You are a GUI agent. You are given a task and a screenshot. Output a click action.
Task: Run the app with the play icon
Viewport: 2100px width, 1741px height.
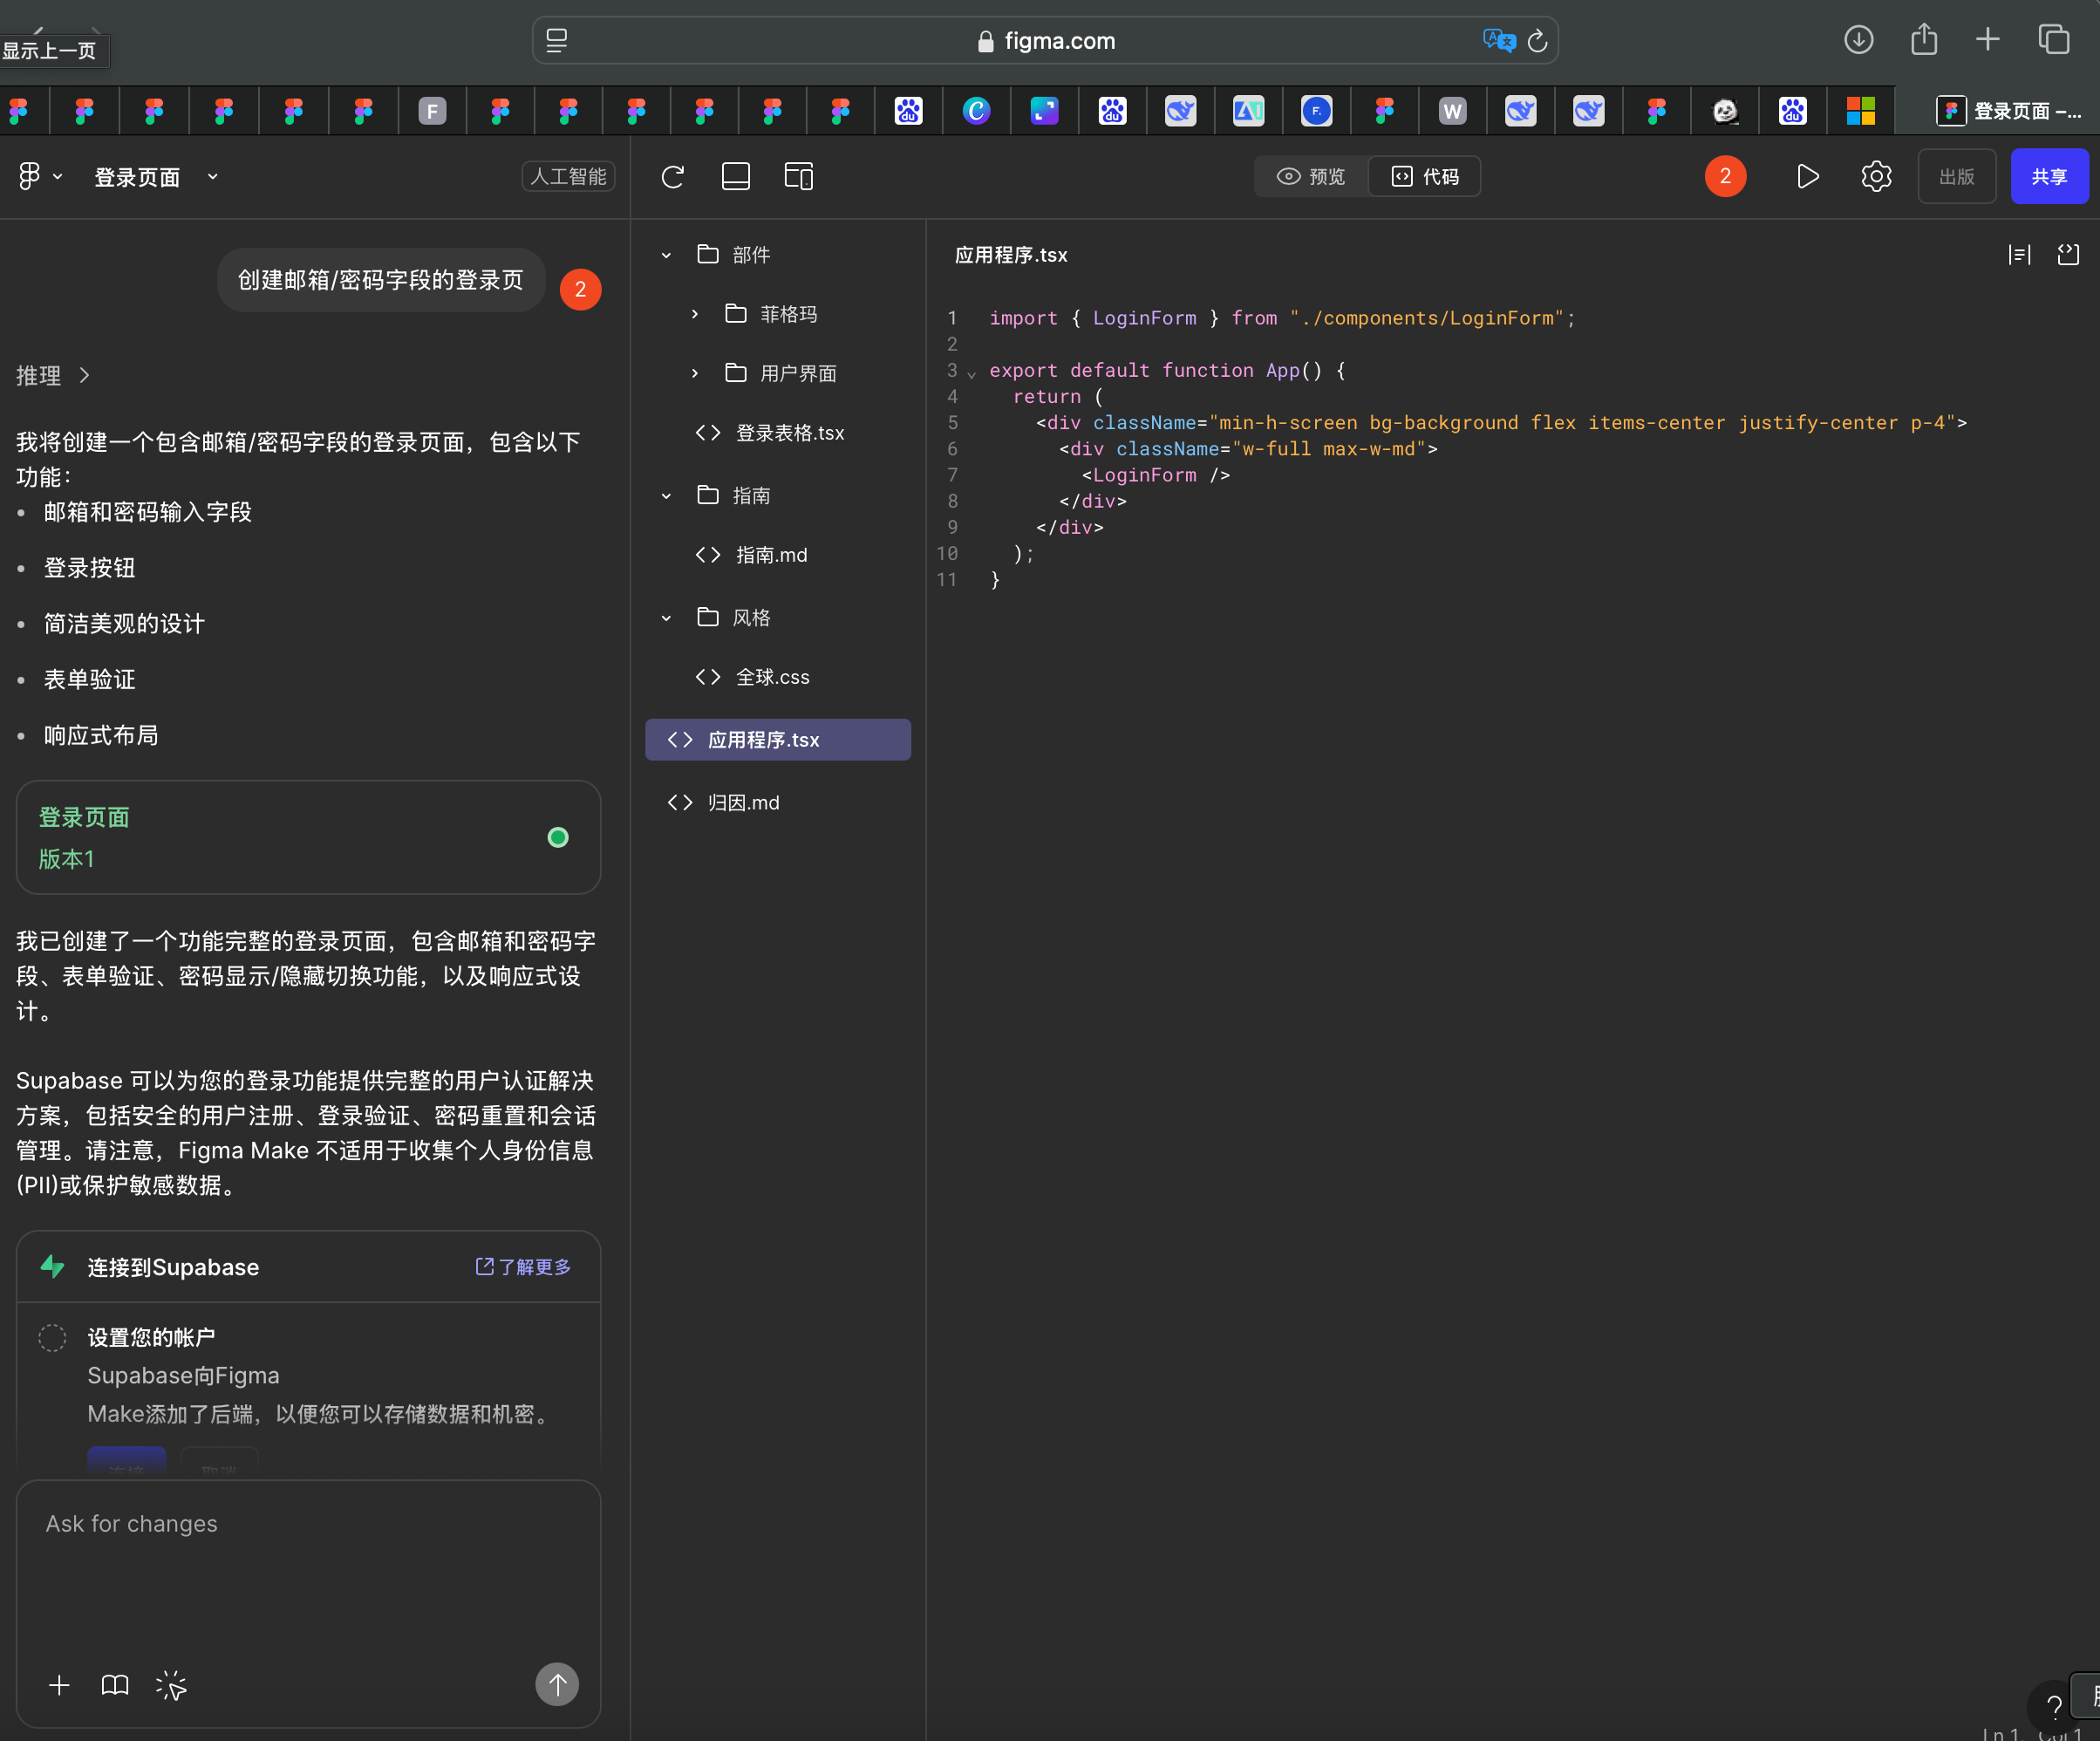click(1807, 176)
